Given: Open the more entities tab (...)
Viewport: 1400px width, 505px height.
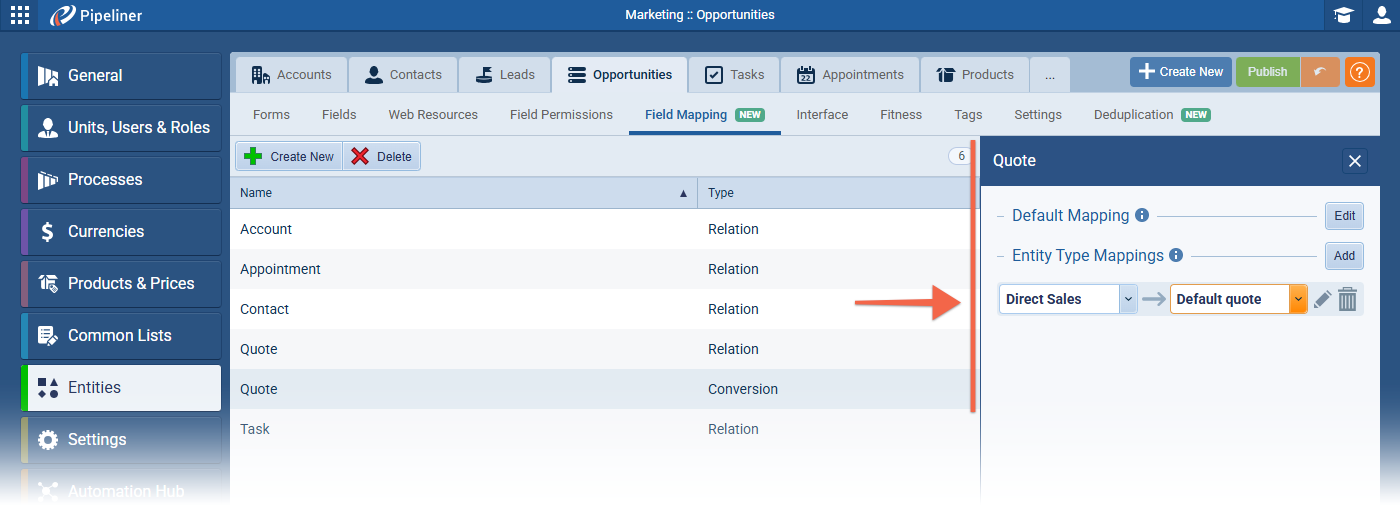Looking at the screenshot, I should click(1048, 75).
